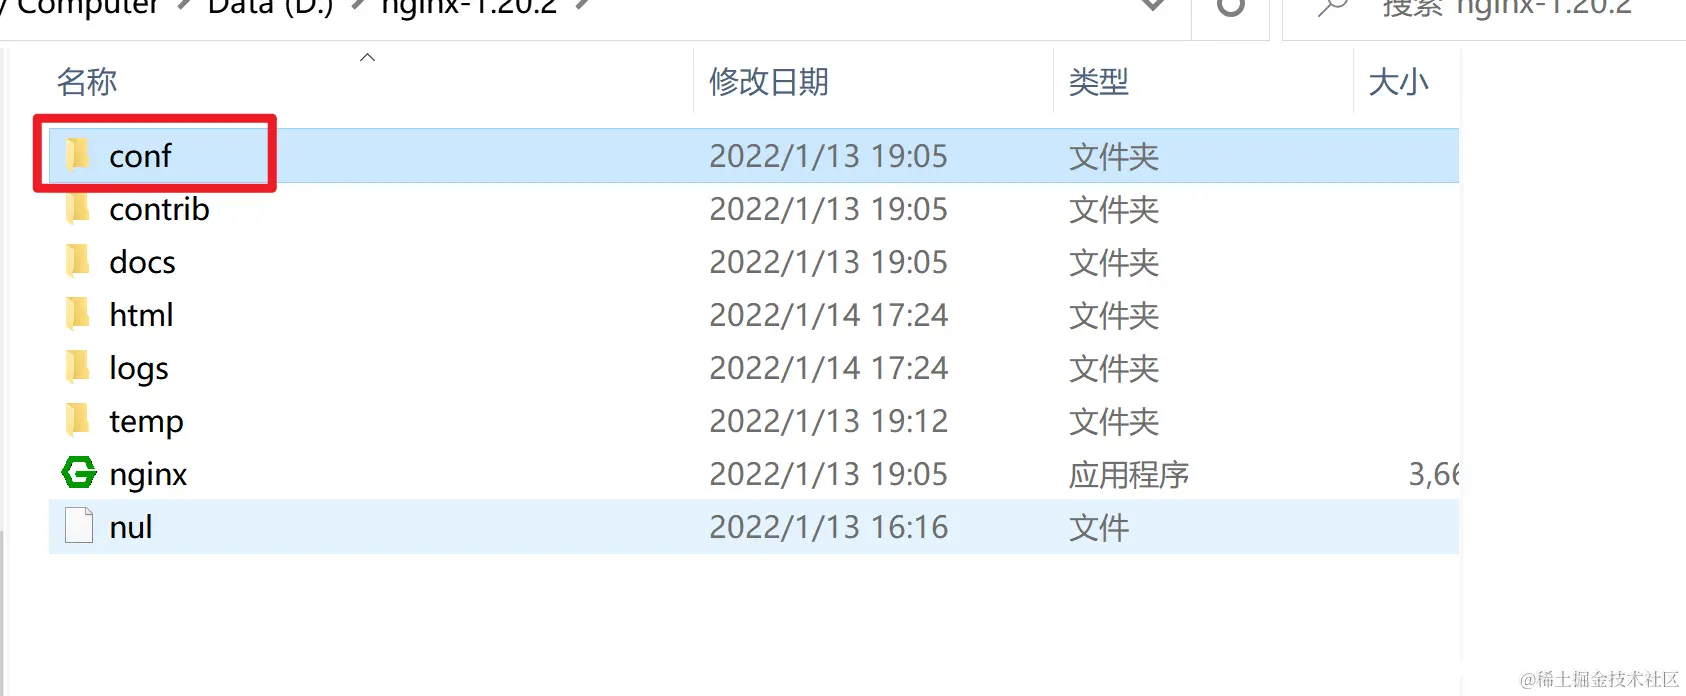
Task: Select the html folder icon
Action: 78,314
